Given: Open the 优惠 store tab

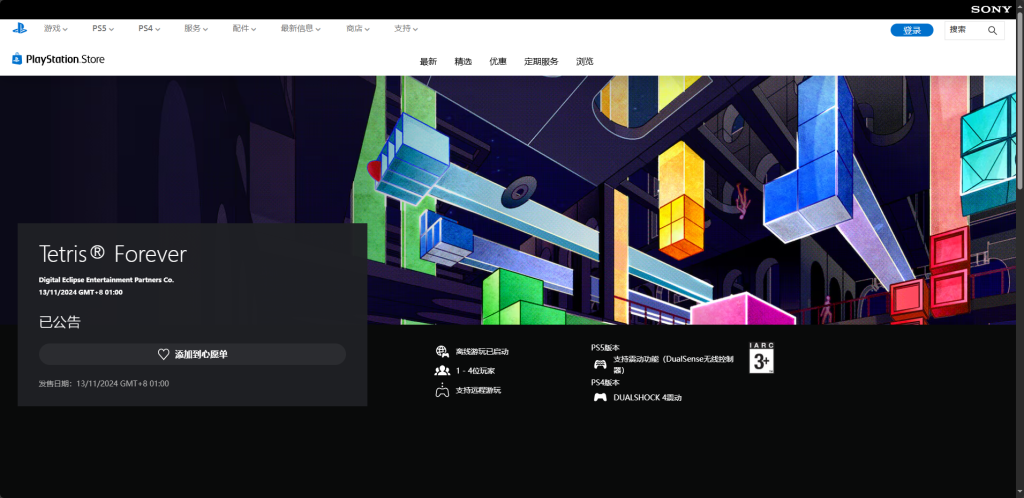Looking at the screenshot, I should coord(498,61).
